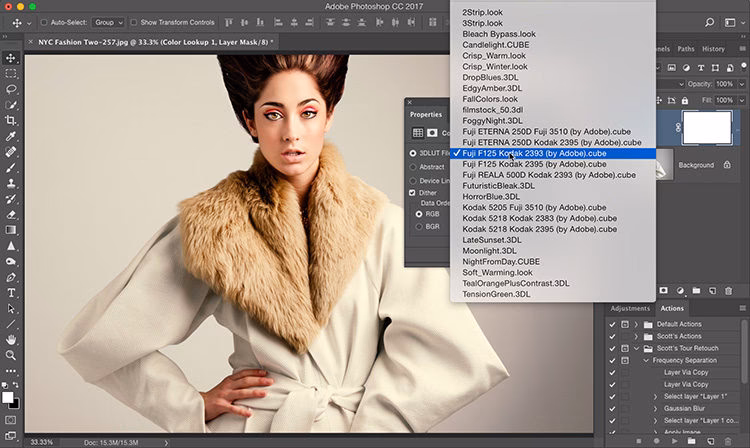The image size is (750, 448).
Task: Expand the Gaussian Blur action step
Action: pyautogui.click(x=656, y=409)
